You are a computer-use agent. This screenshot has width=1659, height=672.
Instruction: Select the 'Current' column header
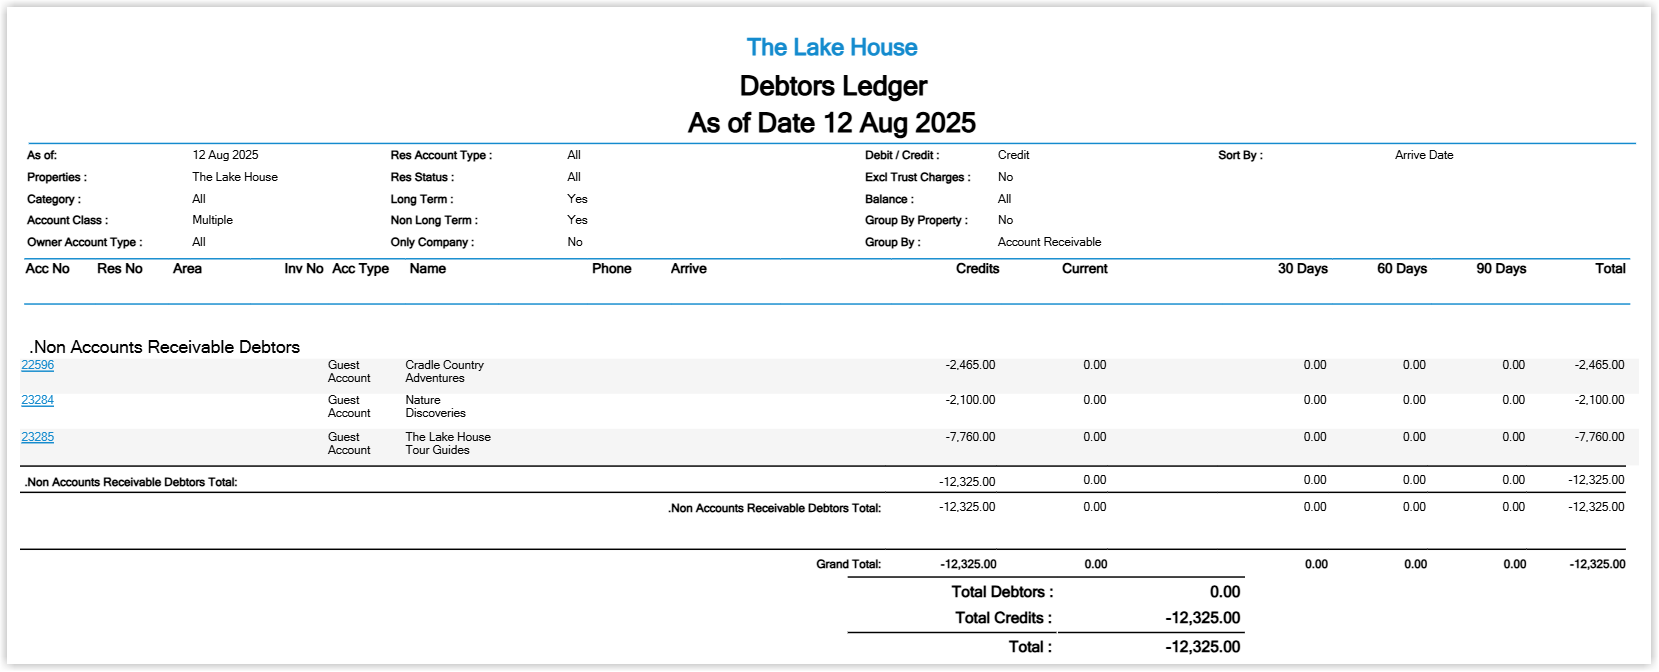click(x=1085, y=269)
